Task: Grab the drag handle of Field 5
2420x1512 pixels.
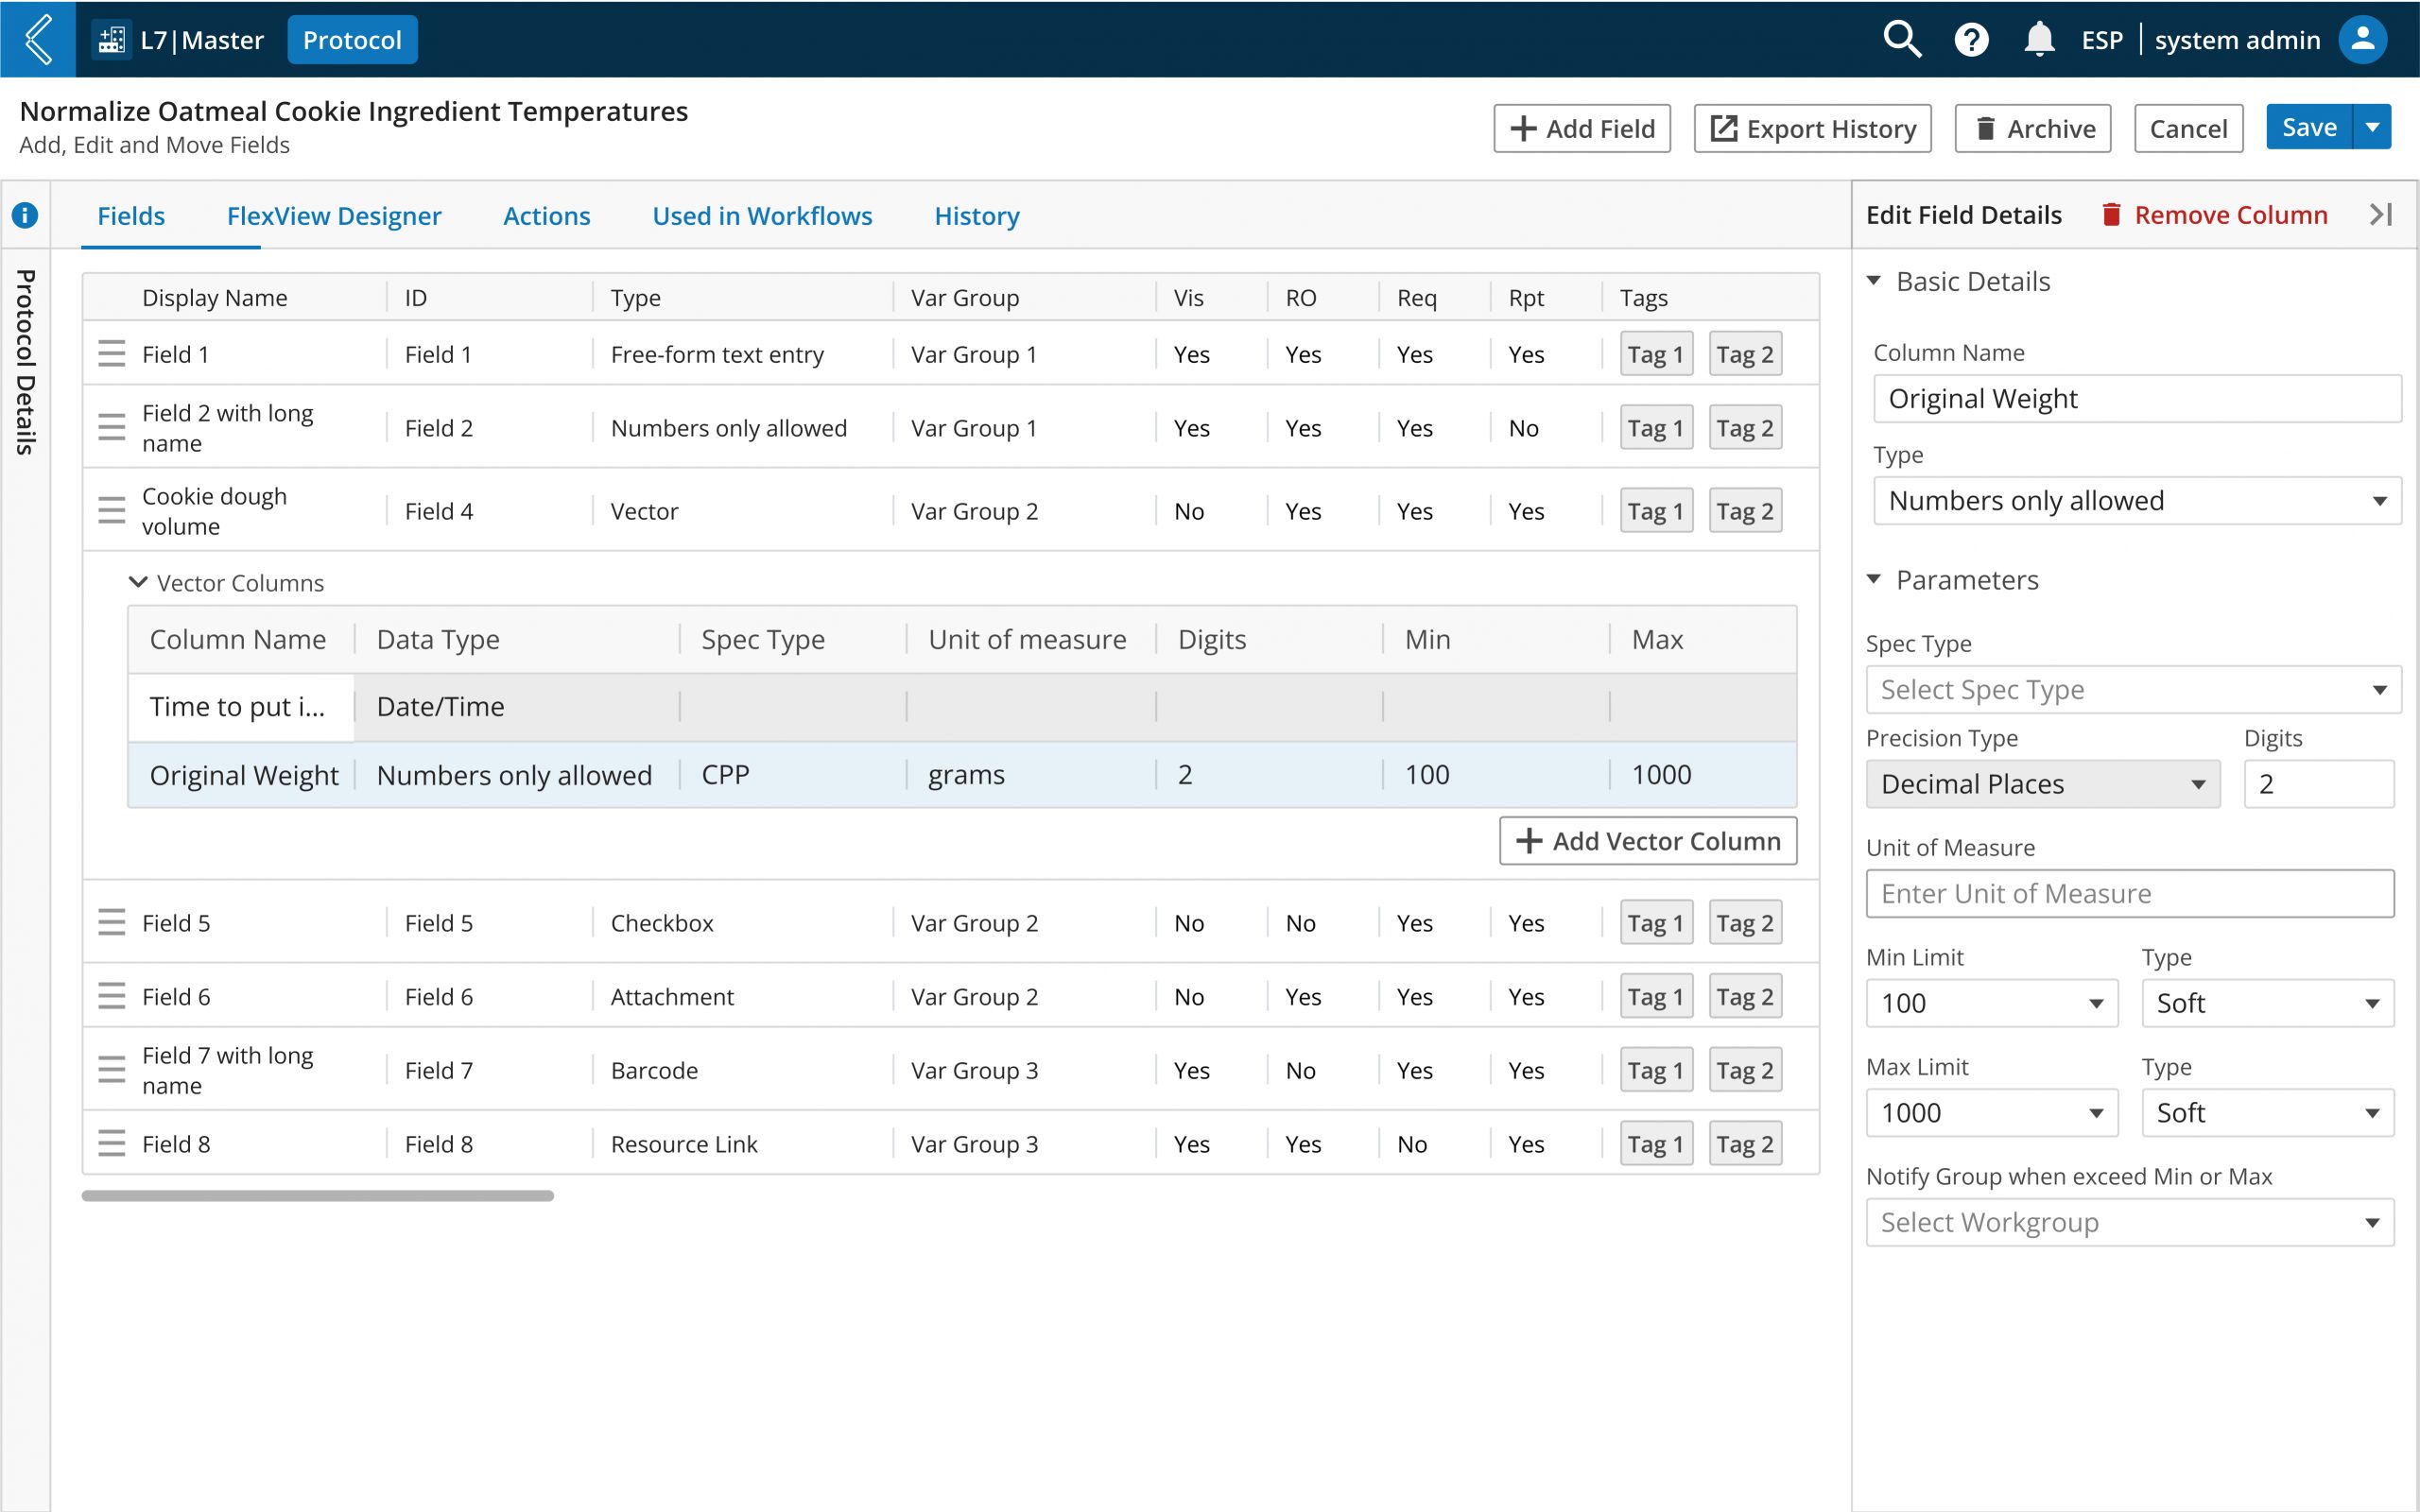Action: tap(111, 922)
